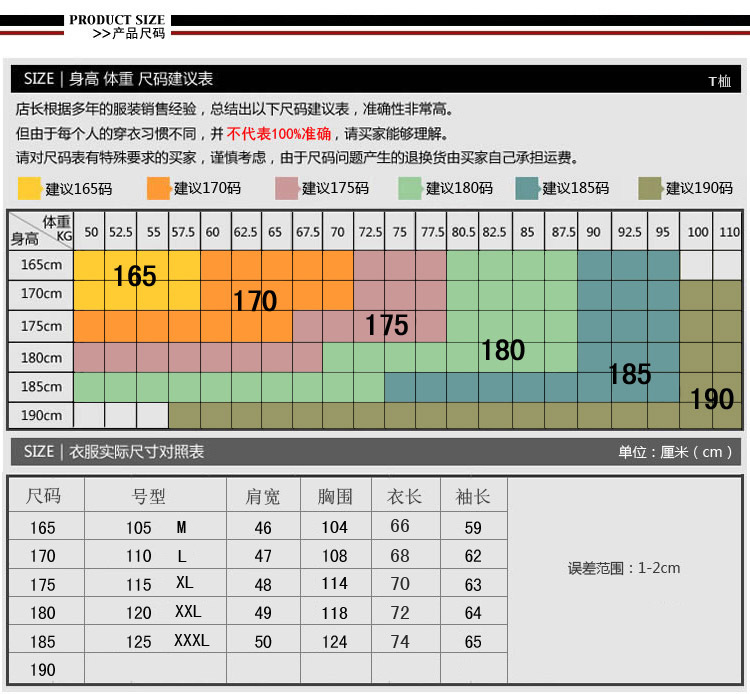Click the large 175 label in the chart

386,325
